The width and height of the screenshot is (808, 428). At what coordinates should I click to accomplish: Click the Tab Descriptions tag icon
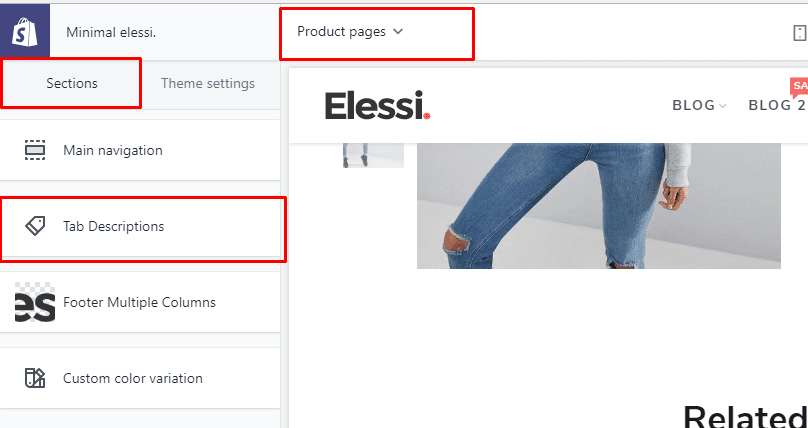[35, 226]
